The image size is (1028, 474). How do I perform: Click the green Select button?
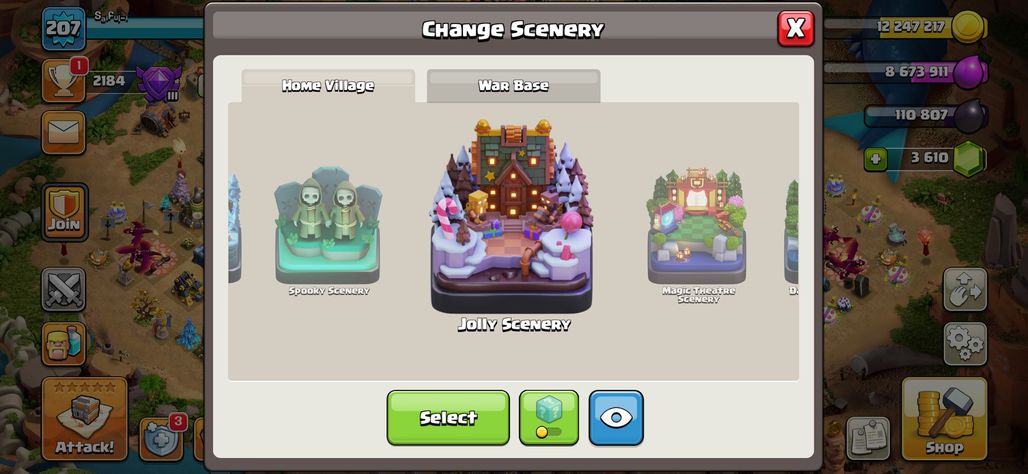(x=448, y=418)
